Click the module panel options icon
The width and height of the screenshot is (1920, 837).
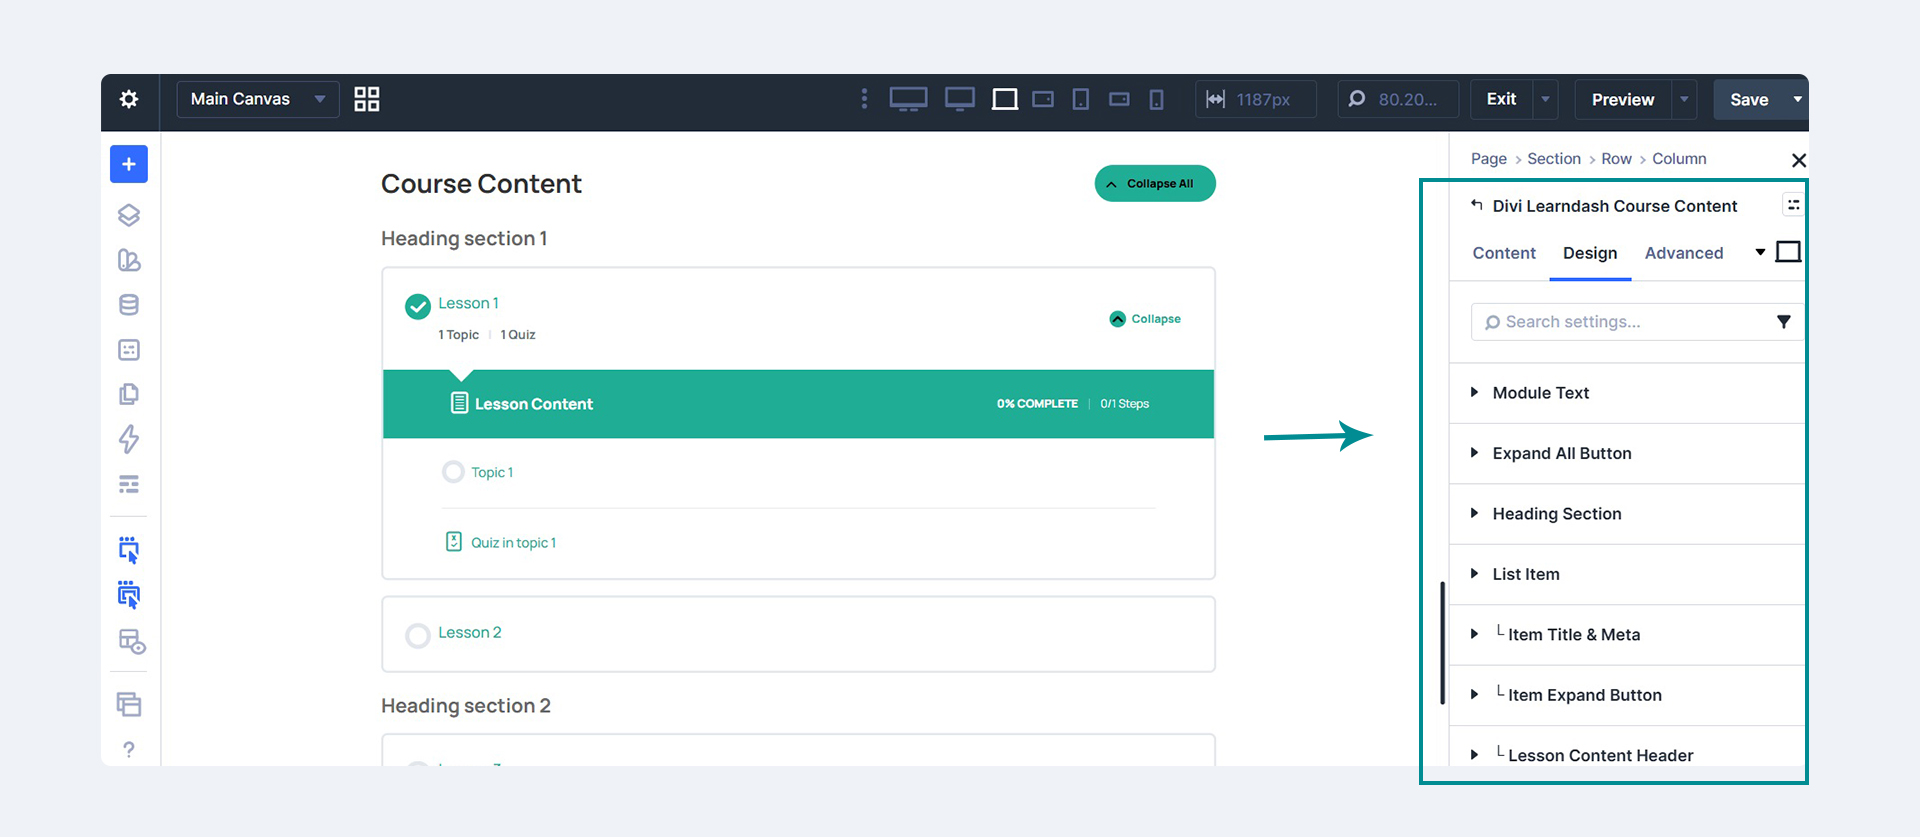(1793, 205)
